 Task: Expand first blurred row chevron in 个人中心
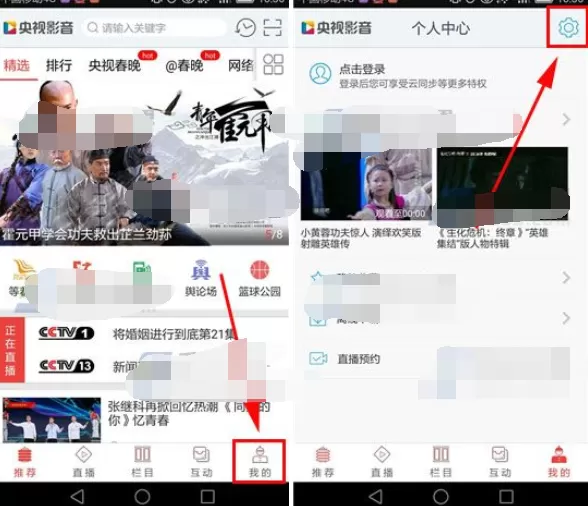coord(566,120)
